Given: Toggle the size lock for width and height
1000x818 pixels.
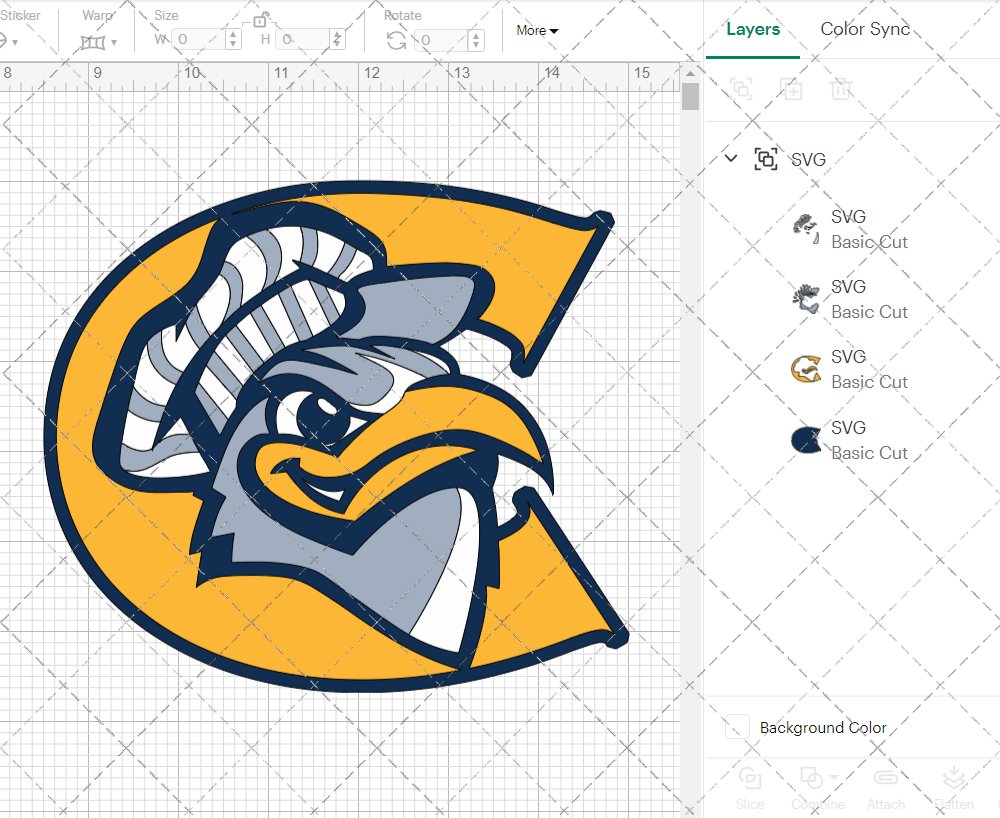Looking at the screenshot, I should coord(261,19).
